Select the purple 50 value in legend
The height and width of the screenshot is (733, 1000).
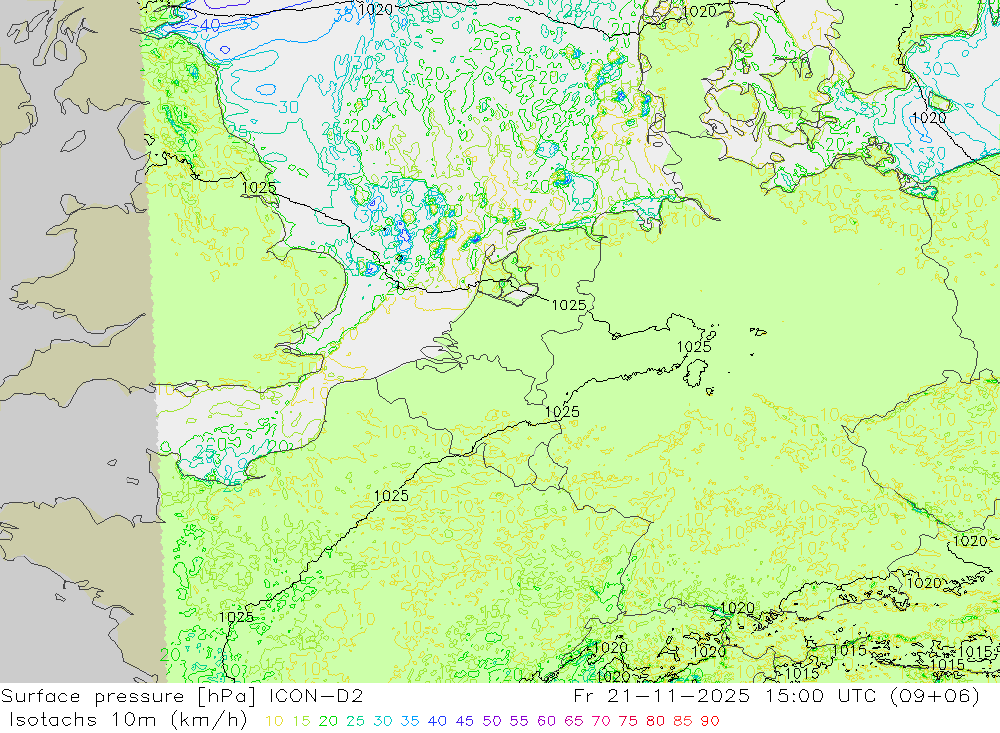492,721
